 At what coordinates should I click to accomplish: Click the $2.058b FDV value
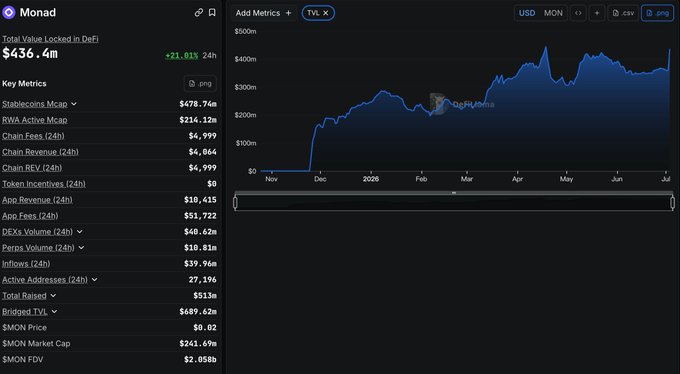200,359
